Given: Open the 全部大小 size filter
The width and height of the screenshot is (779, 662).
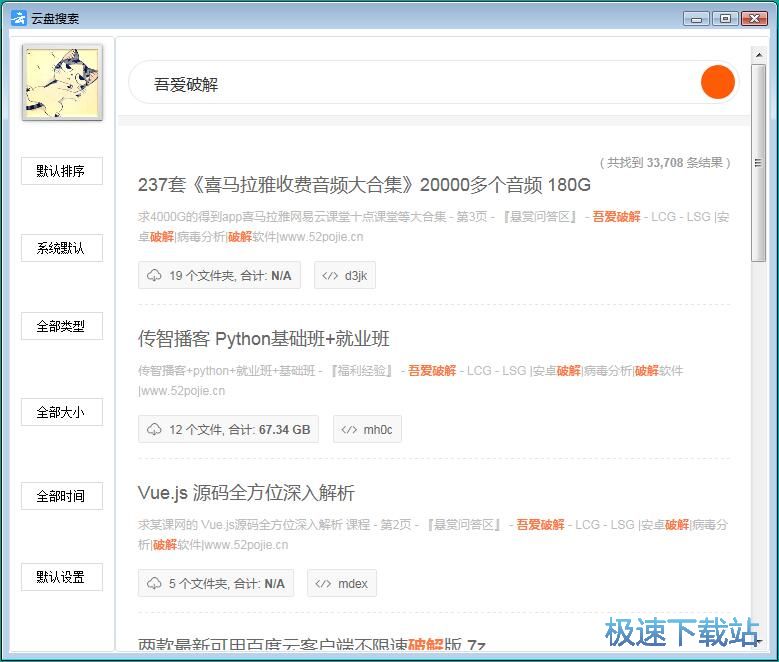Looking at the screenshot, I should click(x=61, y=412).
